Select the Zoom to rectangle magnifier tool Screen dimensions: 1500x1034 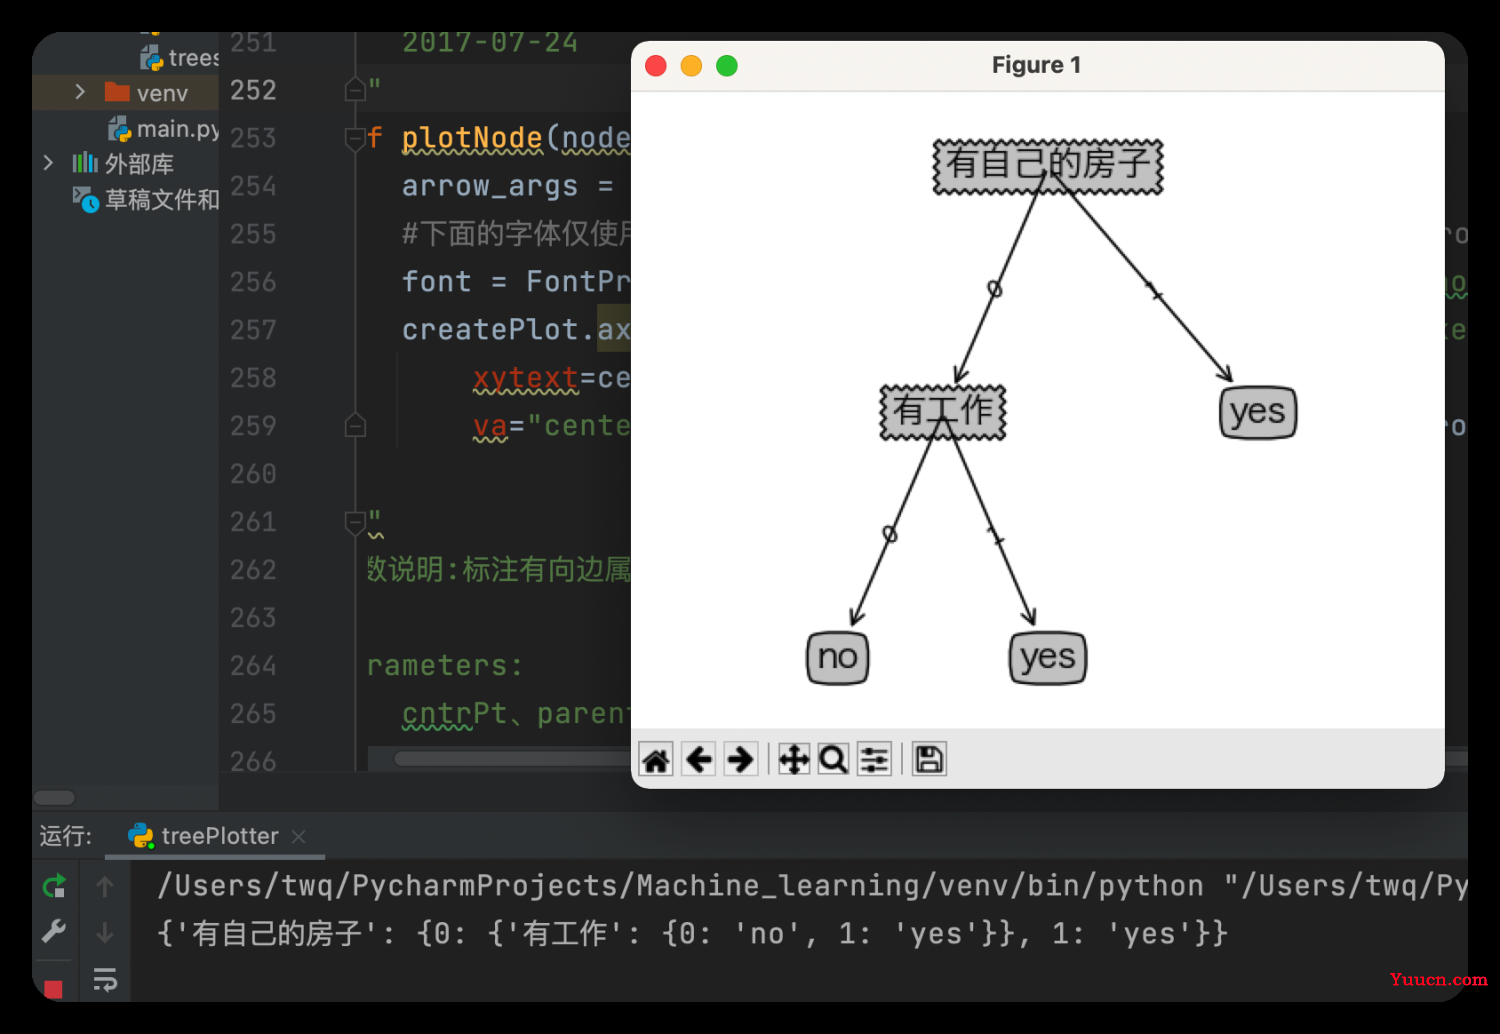tap(833, 760)
